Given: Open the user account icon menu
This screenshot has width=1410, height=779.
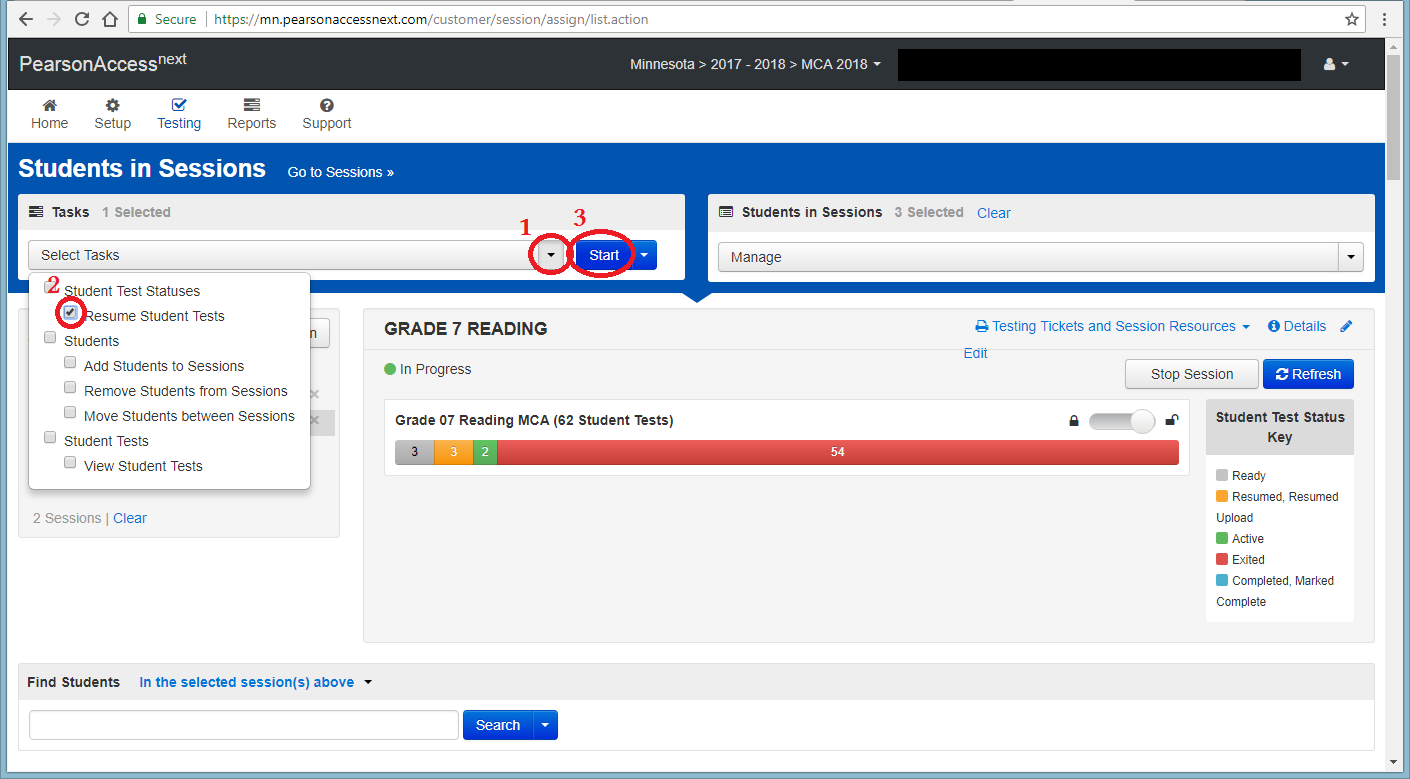Looking at the screenshot, I should pyautogui.click(x=1335, y=64).
